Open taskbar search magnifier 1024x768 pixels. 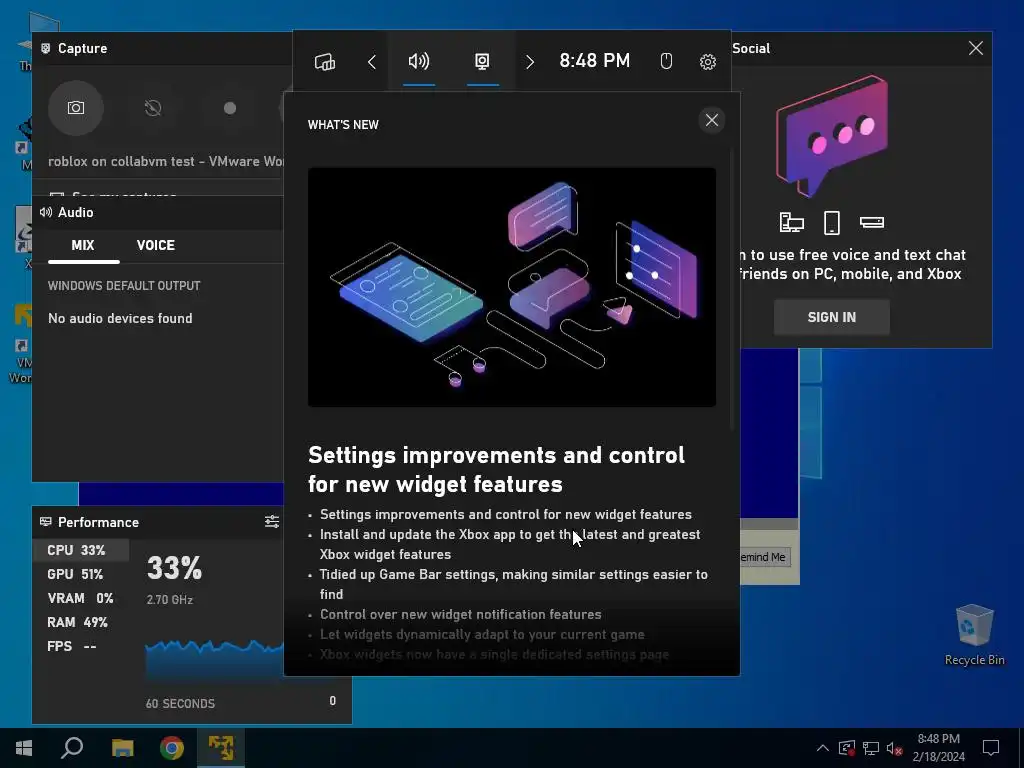pyautogui.click(x=72, y=748)
